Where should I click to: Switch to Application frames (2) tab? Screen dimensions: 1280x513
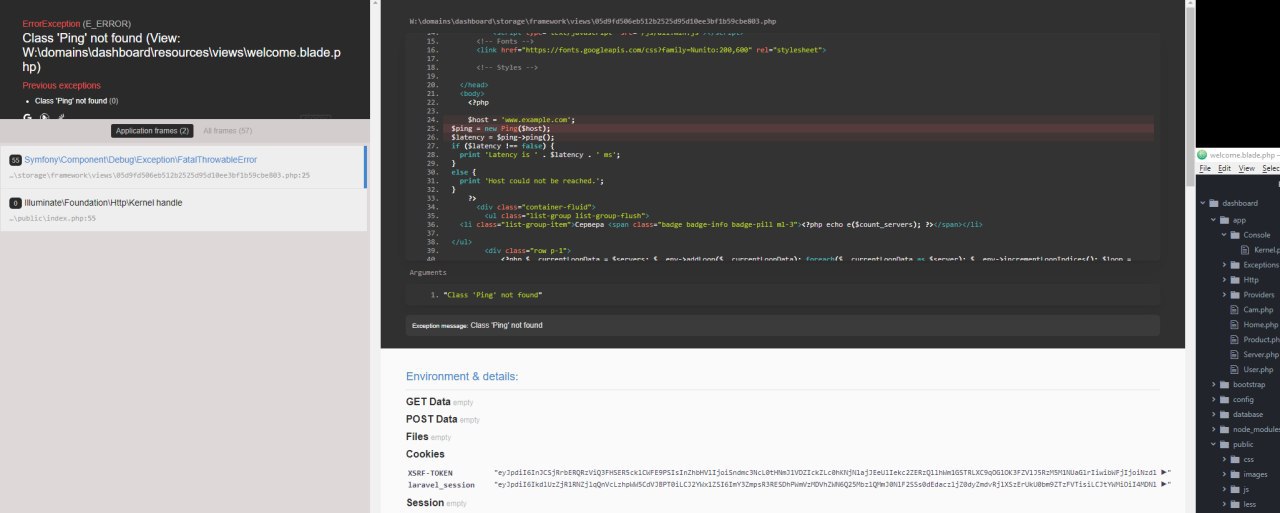click(x=152, y=131)
